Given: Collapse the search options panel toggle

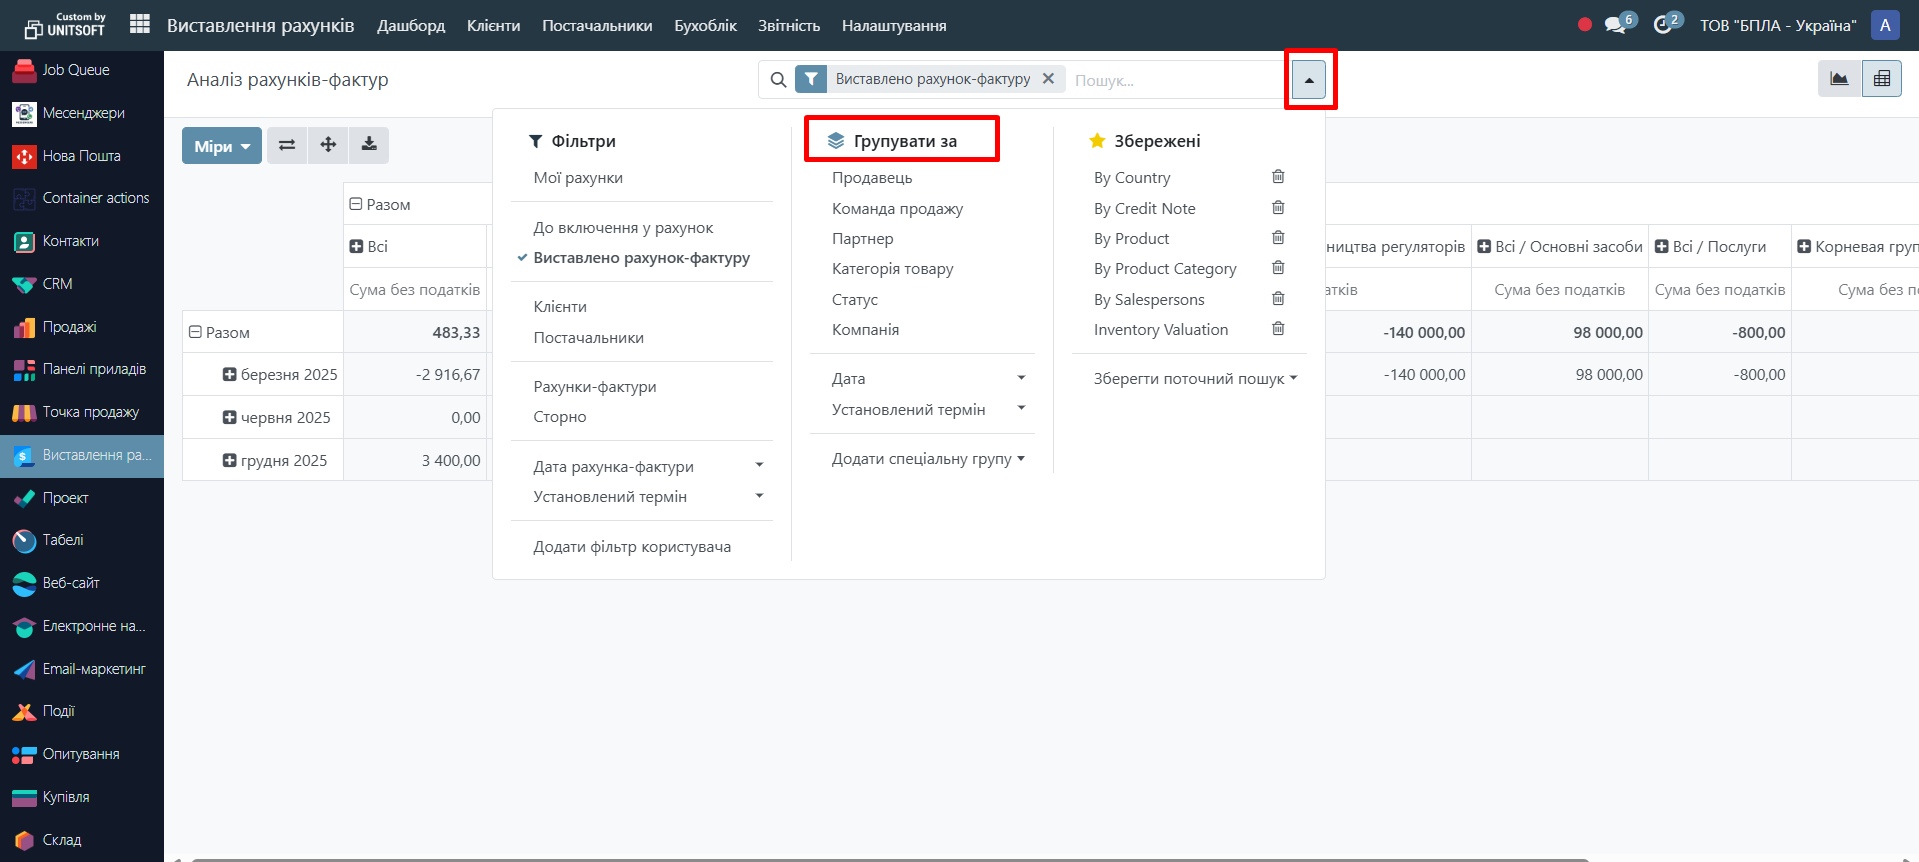Looking at the screenshot, I should tap(1308, 80).
